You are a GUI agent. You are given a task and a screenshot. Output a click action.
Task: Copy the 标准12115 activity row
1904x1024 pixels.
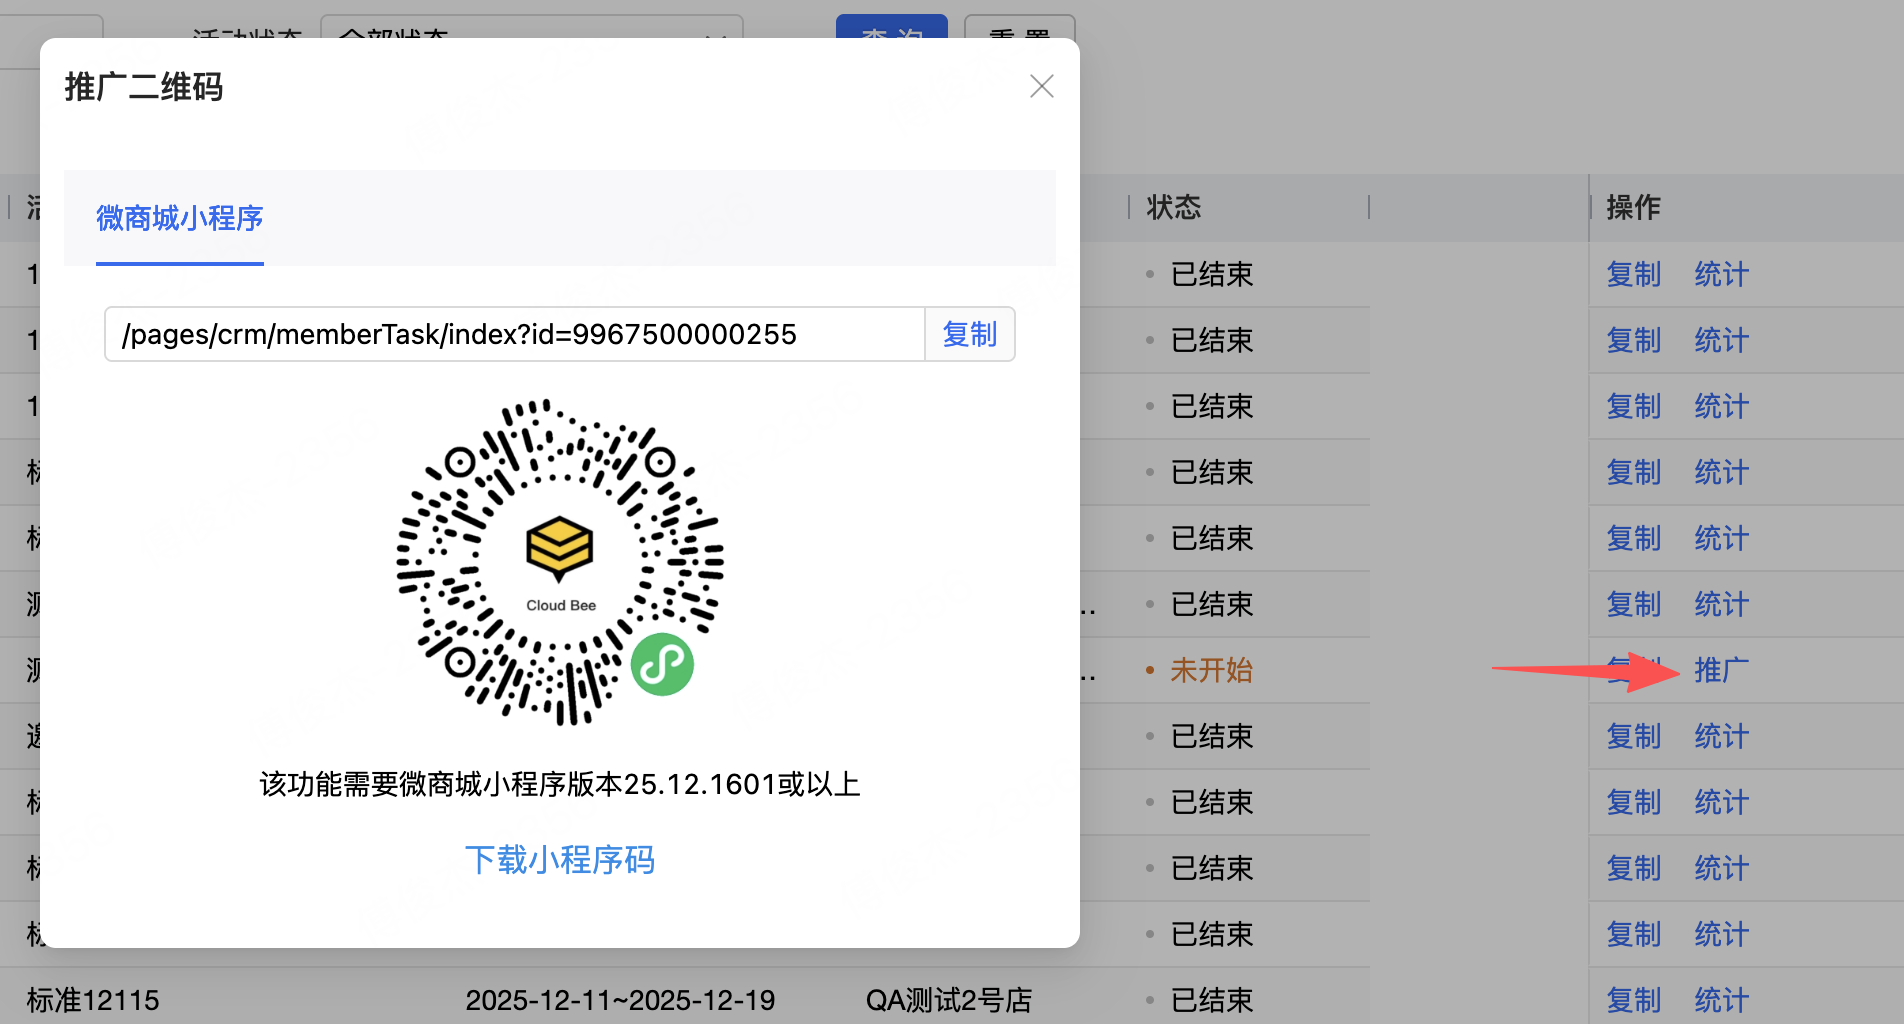(1634, 1000)
